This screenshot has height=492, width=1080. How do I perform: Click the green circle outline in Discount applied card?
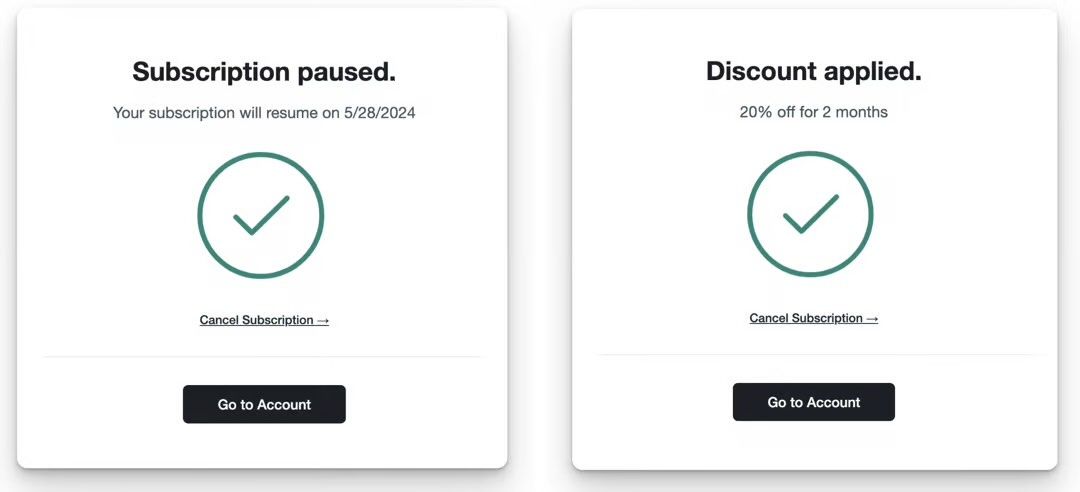pos(750,213)
